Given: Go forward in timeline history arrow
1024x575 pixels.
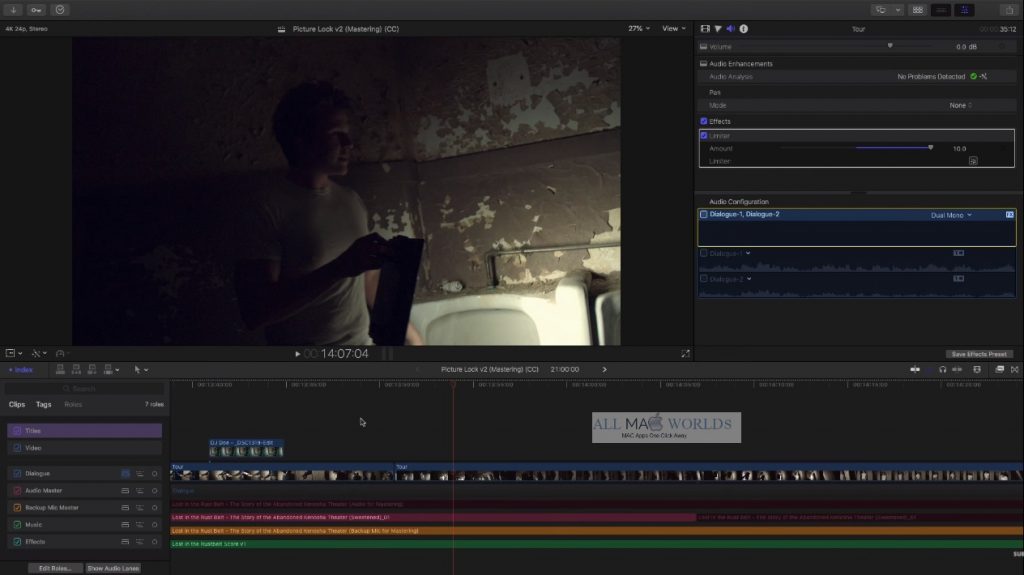Looking at the screenshot, I should 604,370.
